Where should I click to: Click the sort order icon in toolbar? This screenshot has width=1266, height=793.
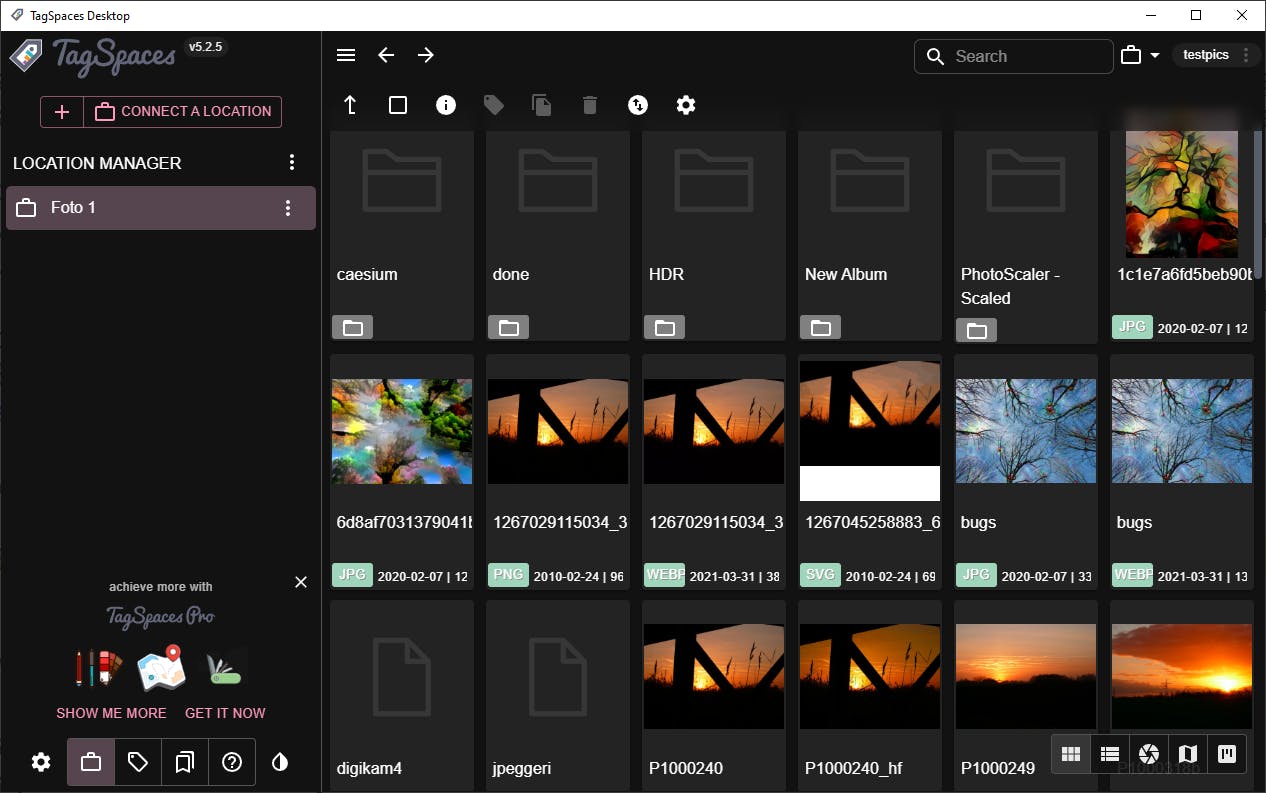pyautogui.click(x=638, y=105)
